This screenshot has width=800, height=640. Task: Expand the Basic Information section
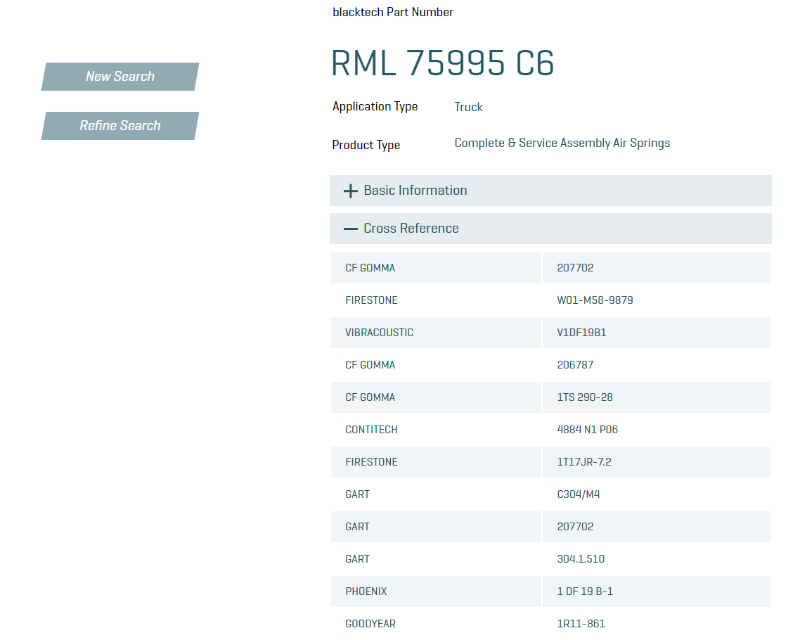(x=551, y=190)
